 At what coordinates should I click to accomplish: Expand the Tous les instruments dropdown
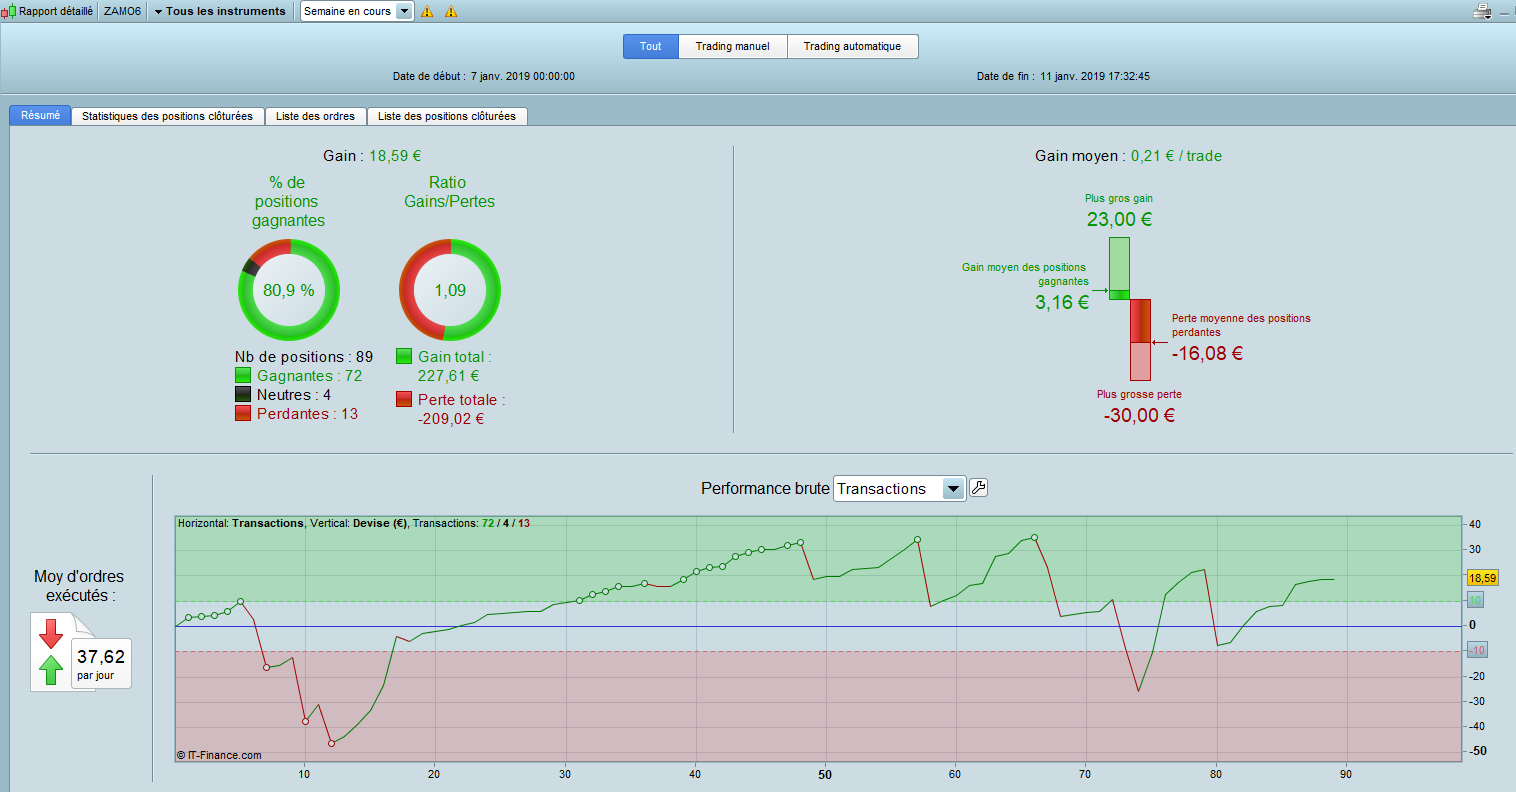click(x=219, y=12)
